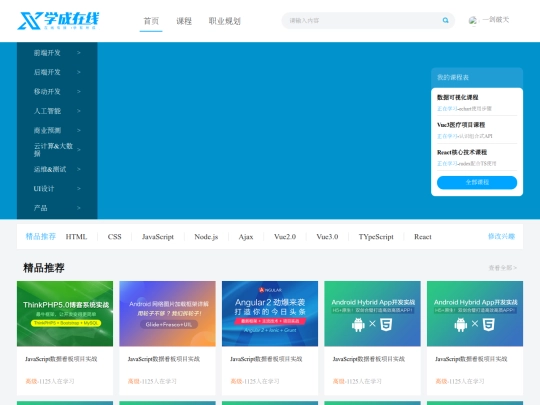Switch to the 课程 tab
Screen dimensions: 540x405
pos(184,21)
